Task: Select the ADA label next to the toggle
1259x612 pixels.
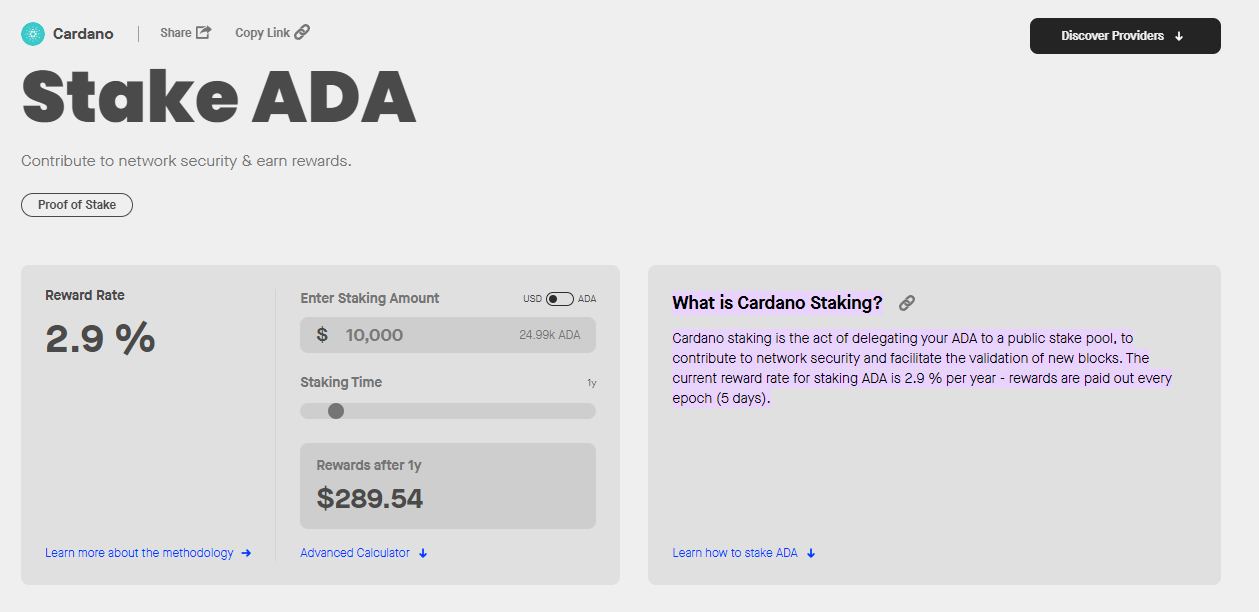Action: 587,299
